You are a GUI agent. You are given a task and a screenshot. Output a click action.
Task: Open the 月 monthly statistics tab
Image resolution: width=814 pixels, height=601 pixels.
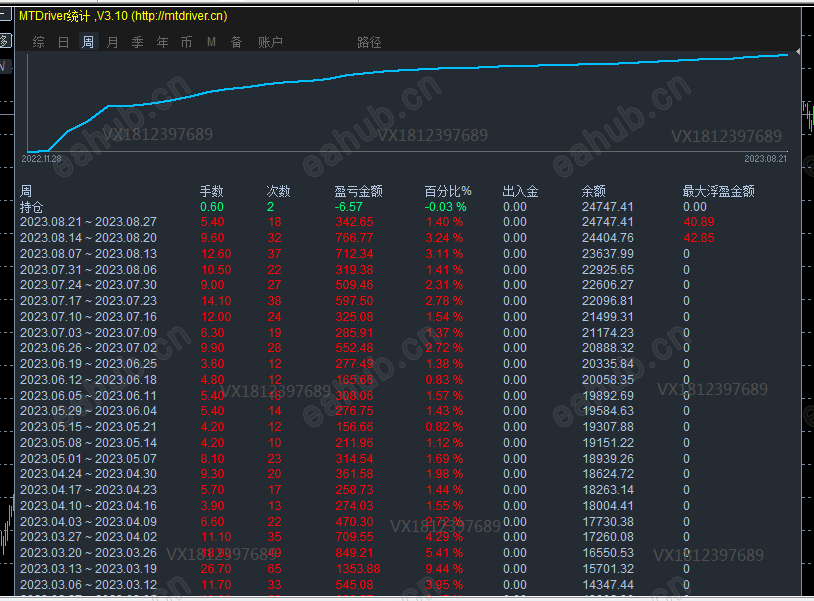113,42
